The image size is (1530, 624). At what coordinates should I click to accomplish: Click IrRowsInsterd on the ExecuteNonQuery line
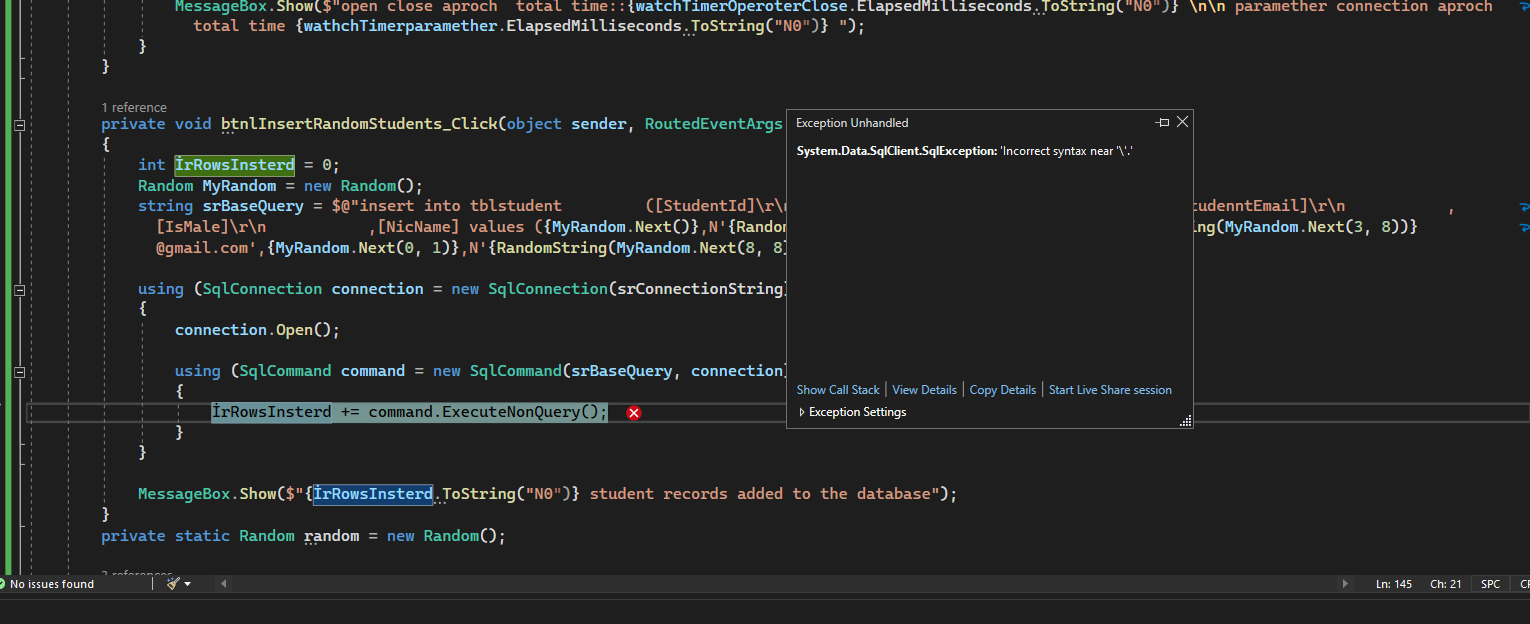[x=271, y=412]
